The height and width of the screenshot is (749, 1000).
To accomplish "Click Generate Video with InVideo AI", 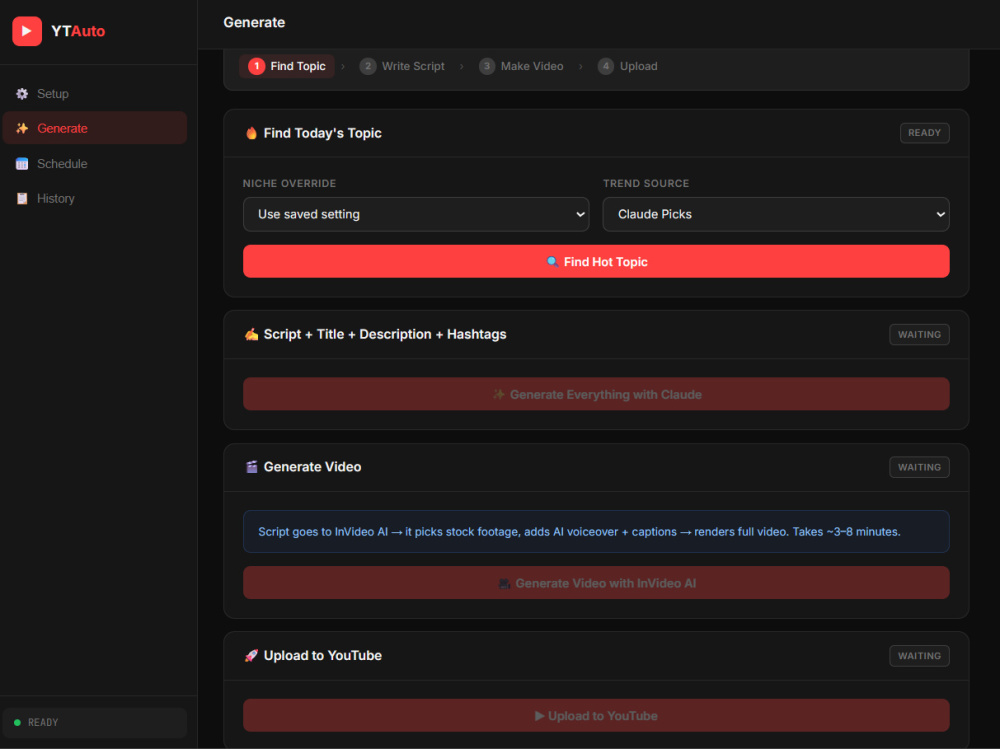I will (596, 583).
